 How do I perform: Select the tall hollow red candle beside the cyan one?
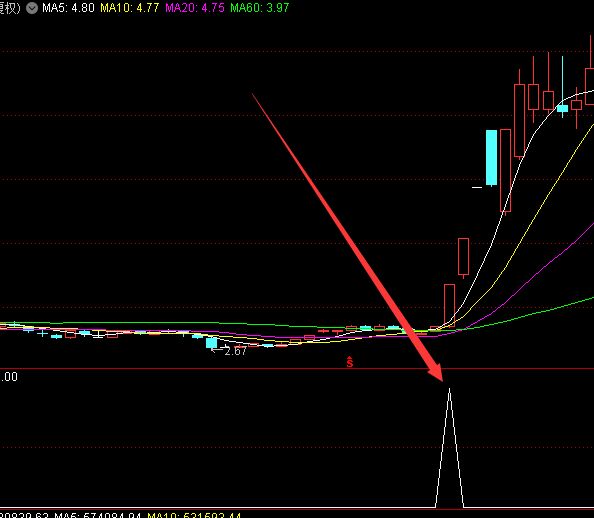pos(505,171)
